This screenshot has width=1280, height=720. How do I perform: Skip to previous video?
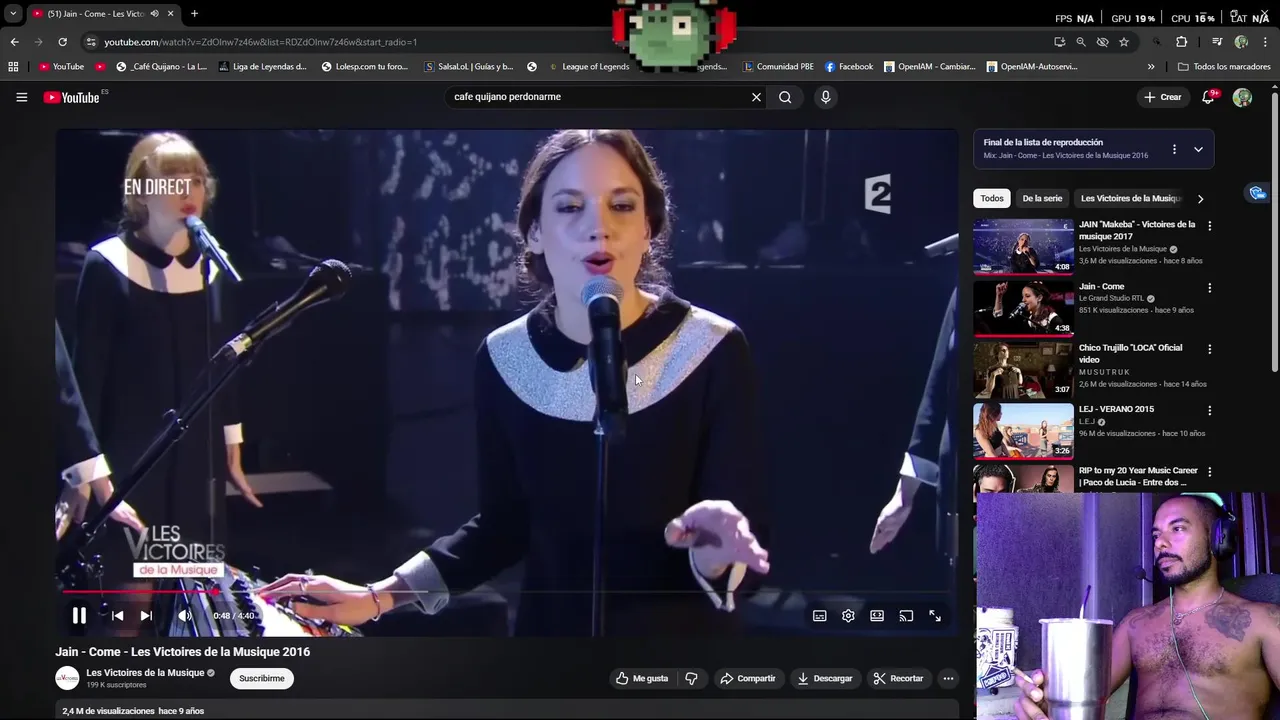point(117,616)
